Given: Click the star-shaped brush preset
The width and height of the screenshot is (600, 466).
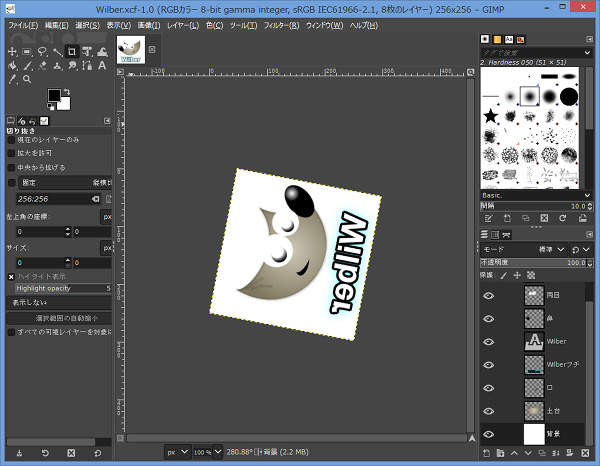Looking at the screenshot, I should 492,118.
